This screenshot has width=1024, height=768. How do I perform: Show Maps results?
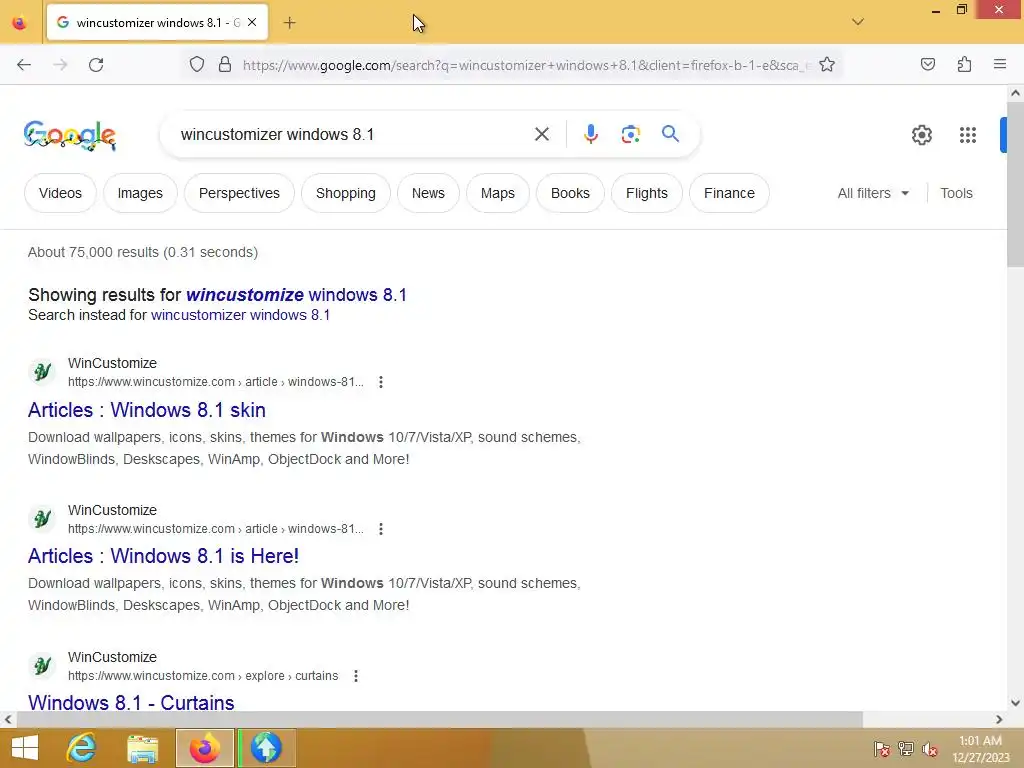point(498,193)
